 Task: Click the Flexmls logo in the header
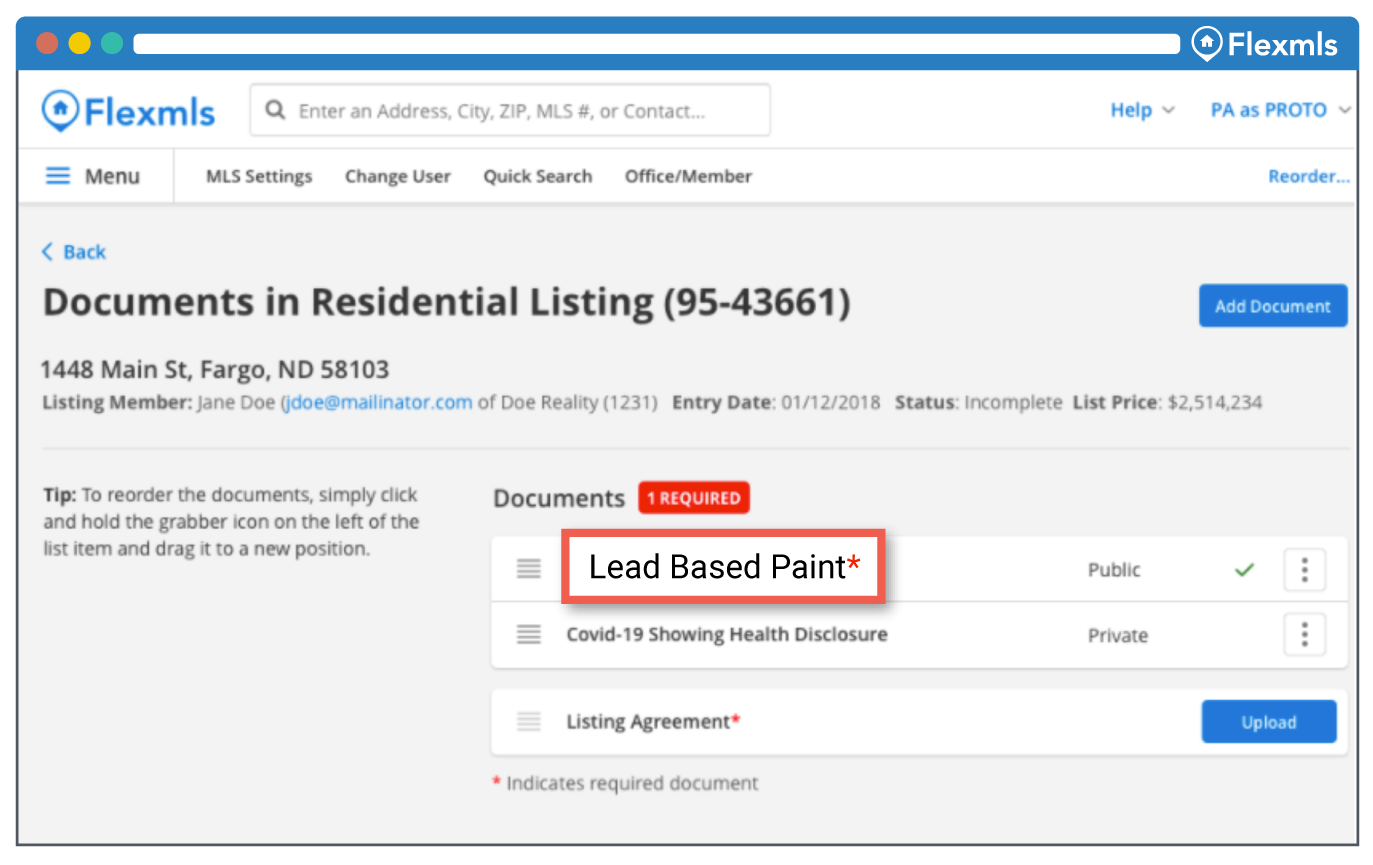(x=128, y=111)
